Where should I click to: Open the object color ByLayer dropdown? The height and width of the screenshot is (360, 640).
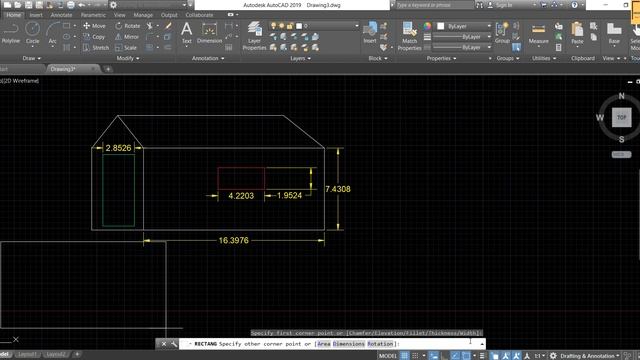coord(464,26)
